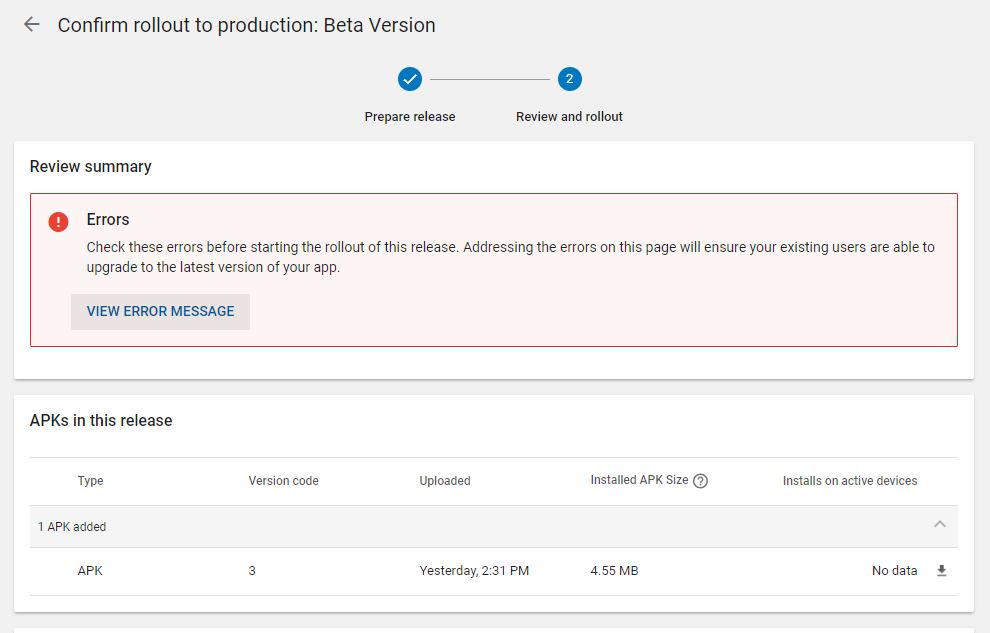
Task: Select the Review and rollout step label
Action: pyautogui.click(x=569, y=117)
